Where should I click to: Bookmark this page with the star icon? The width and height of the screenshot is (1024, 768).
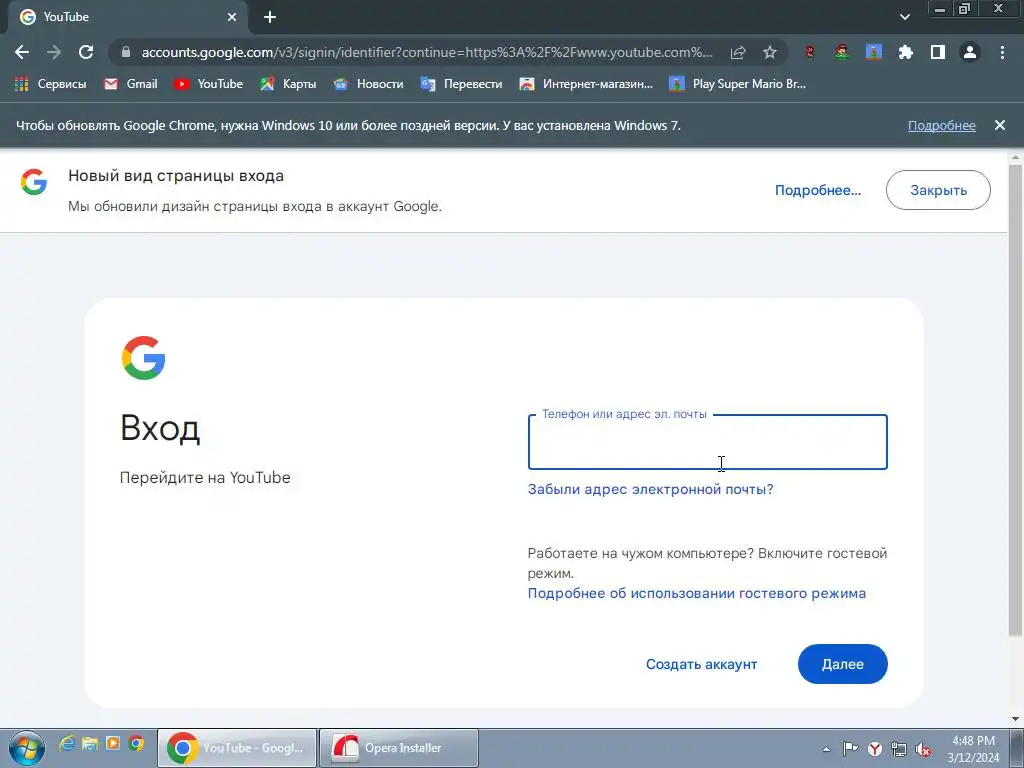(770, 52)
